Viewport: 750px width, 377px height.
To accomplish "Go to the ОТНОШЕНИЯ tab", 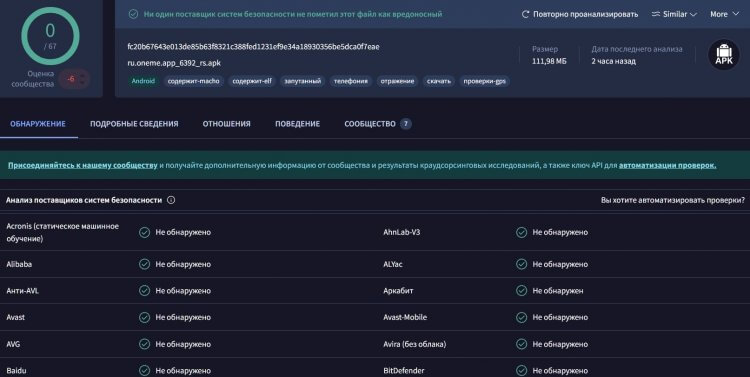I will [226, 124].
